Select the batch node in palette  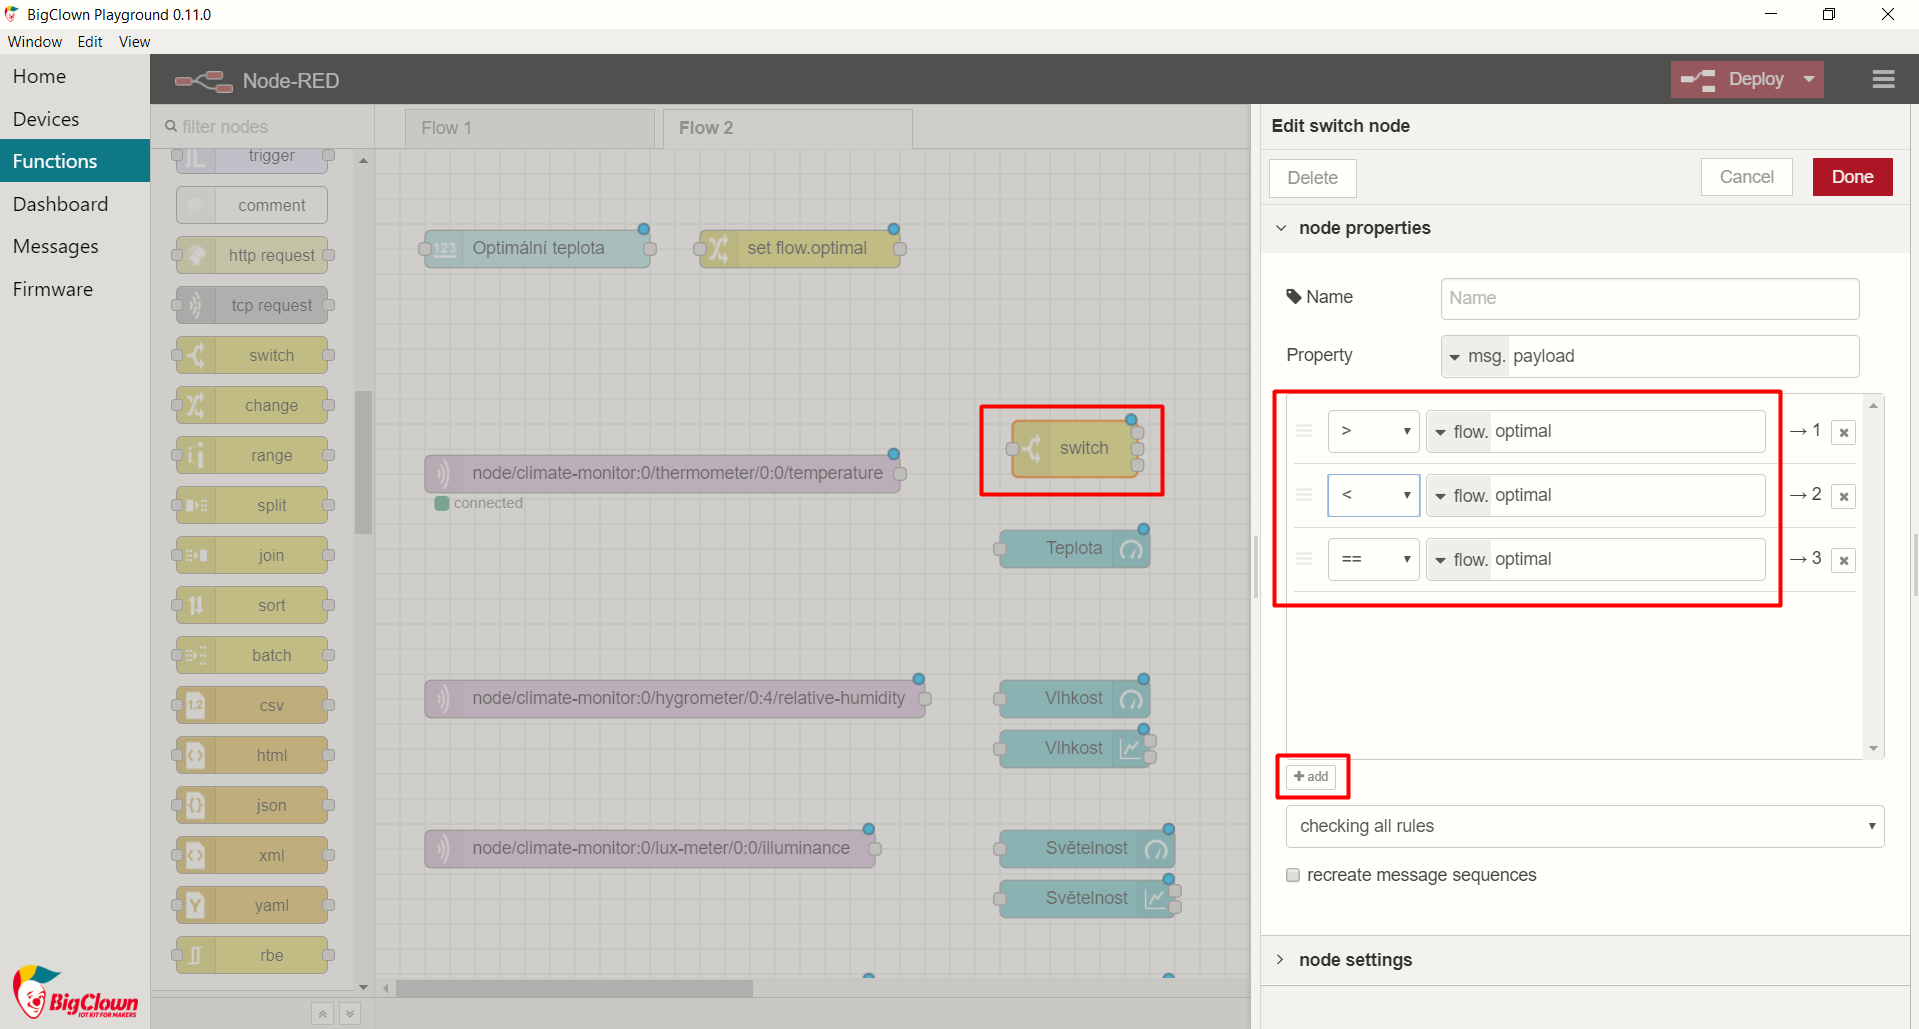[x=252, y=655]
